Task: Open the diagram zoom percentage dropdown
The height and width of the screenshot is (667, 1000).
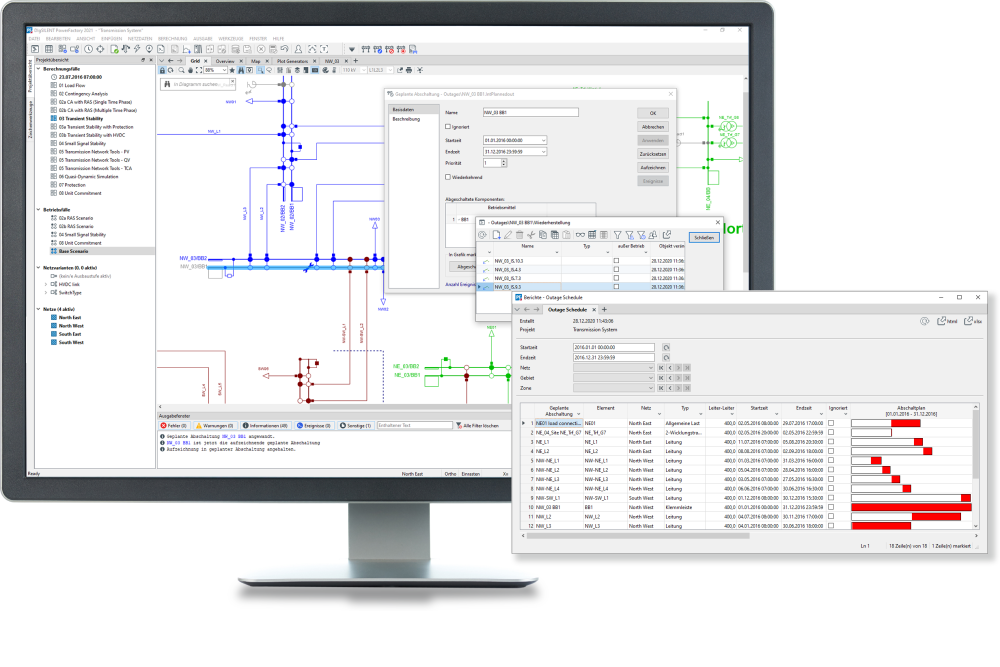Action: [x=224, y=70]
